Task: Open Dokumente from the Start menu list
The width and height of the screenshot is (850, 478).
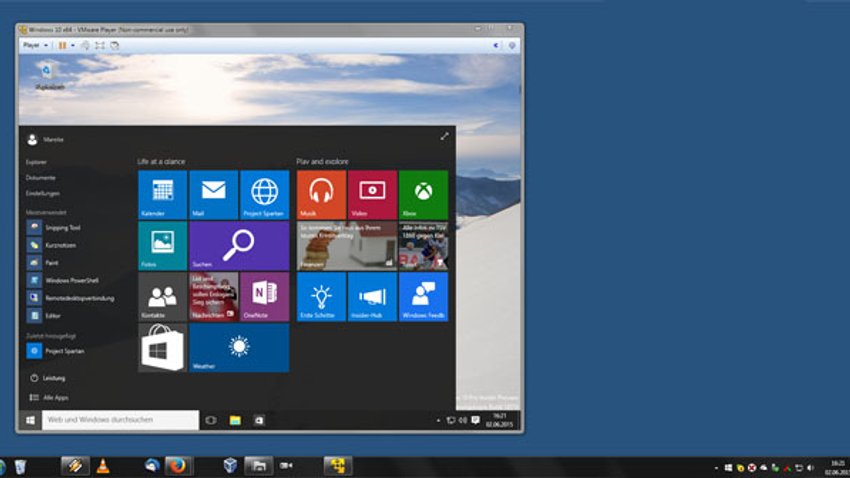Action: (41, 178)
